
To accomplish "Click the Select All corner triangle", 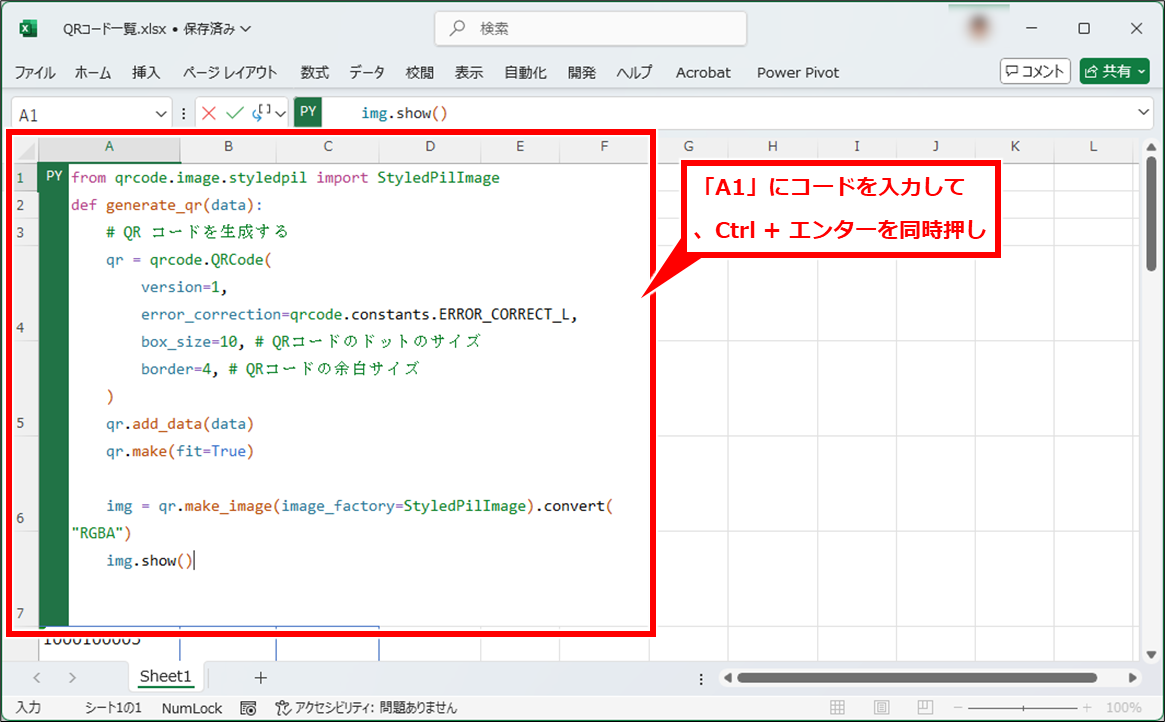I will [x=26, y=151].
